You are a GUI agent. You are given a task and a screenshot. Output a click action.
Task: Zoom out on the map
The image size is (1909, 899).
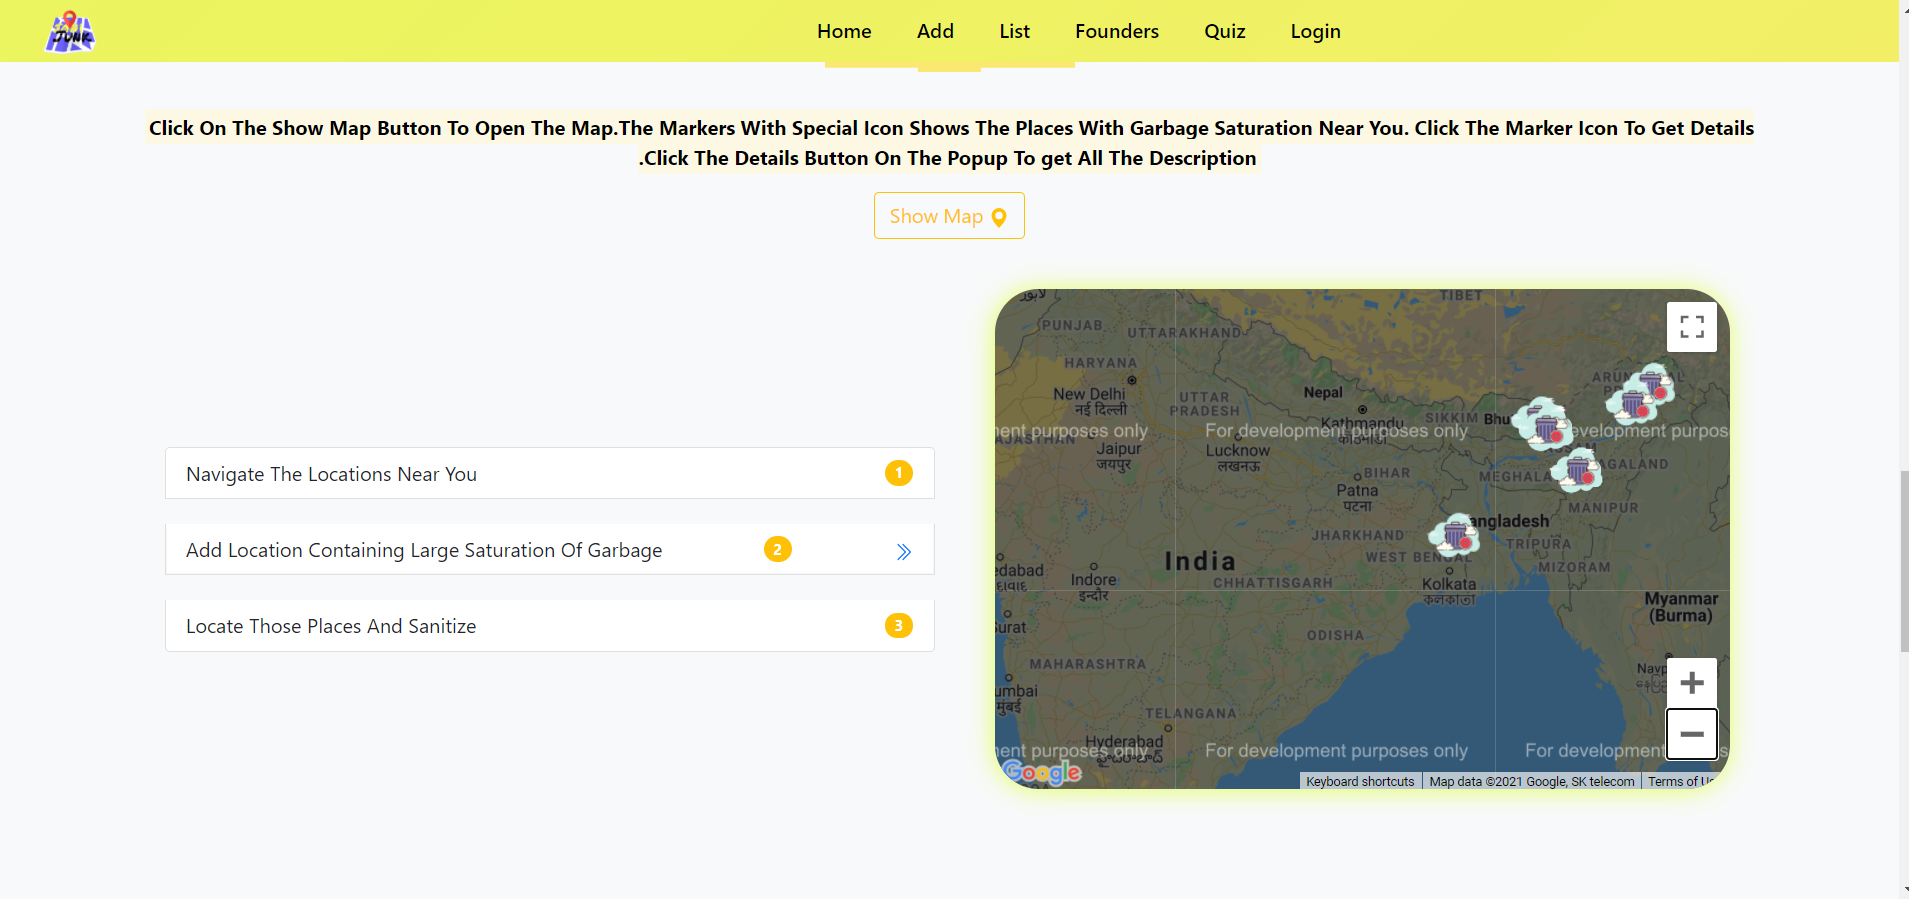(1692, 734)
